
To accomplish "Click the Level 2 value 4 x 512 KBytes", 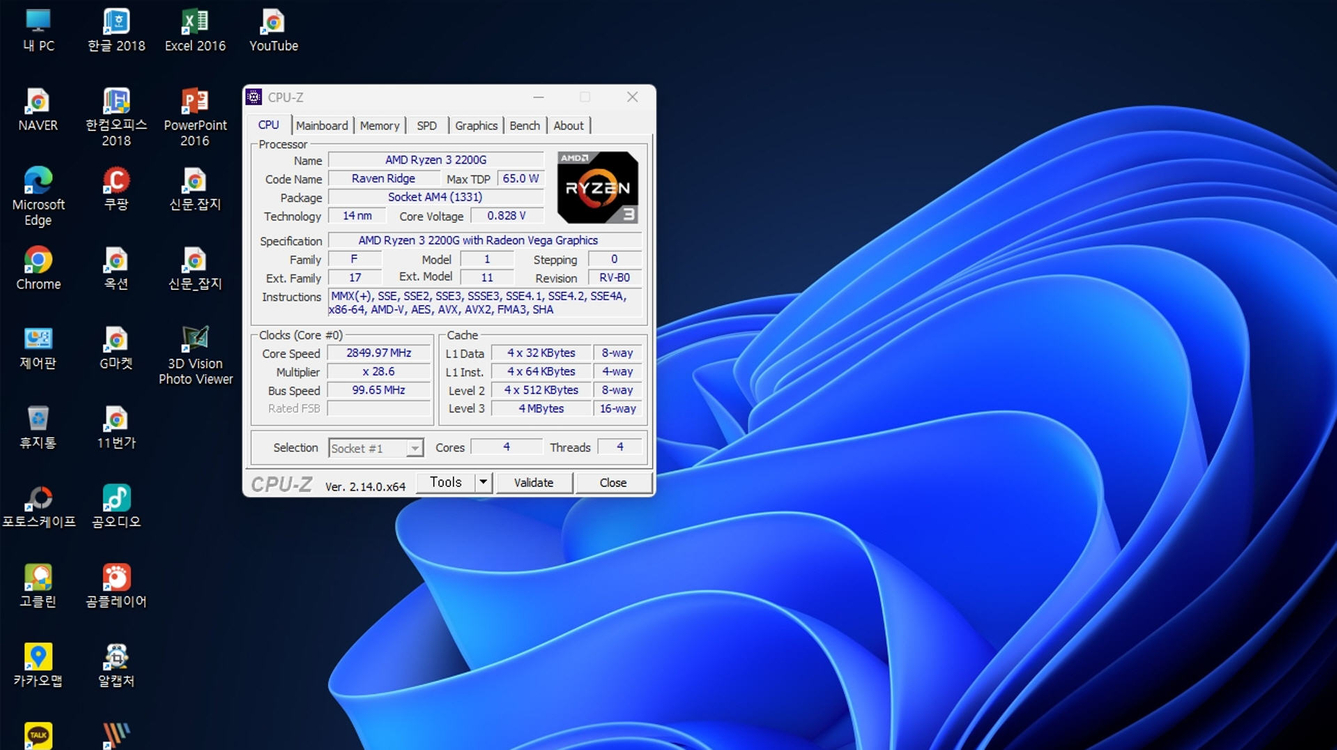I will click(x=541, y=390).
